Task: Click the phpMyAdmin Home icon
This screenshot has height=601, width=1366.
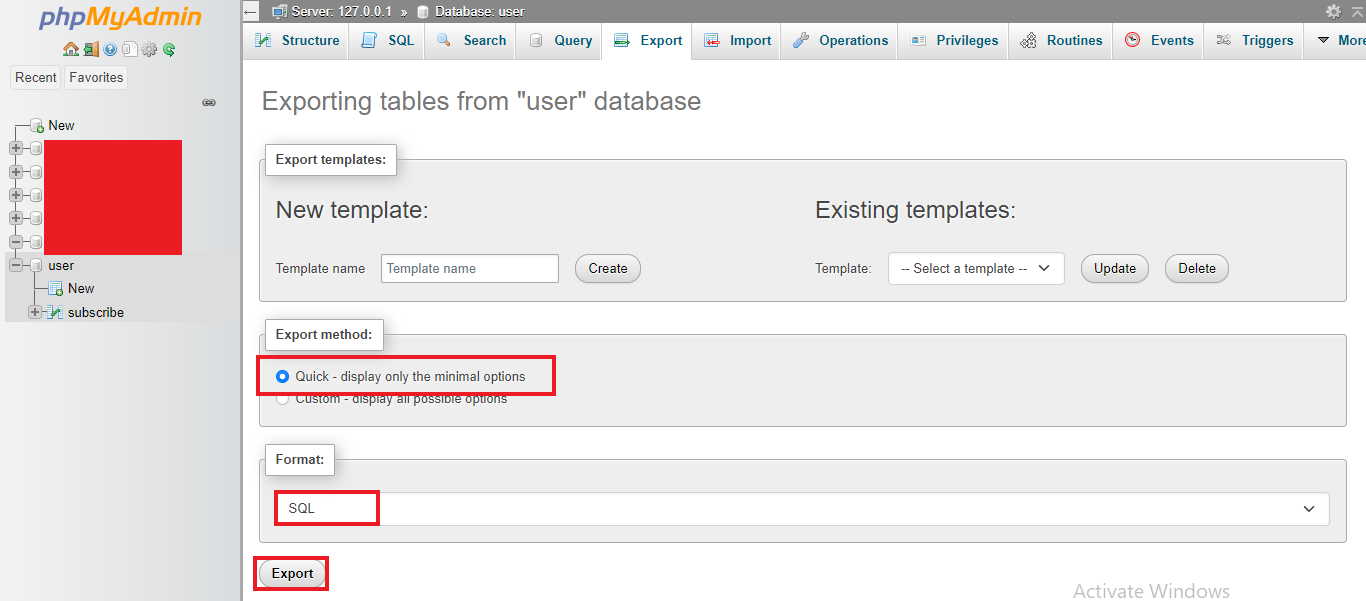Action: 70,49
